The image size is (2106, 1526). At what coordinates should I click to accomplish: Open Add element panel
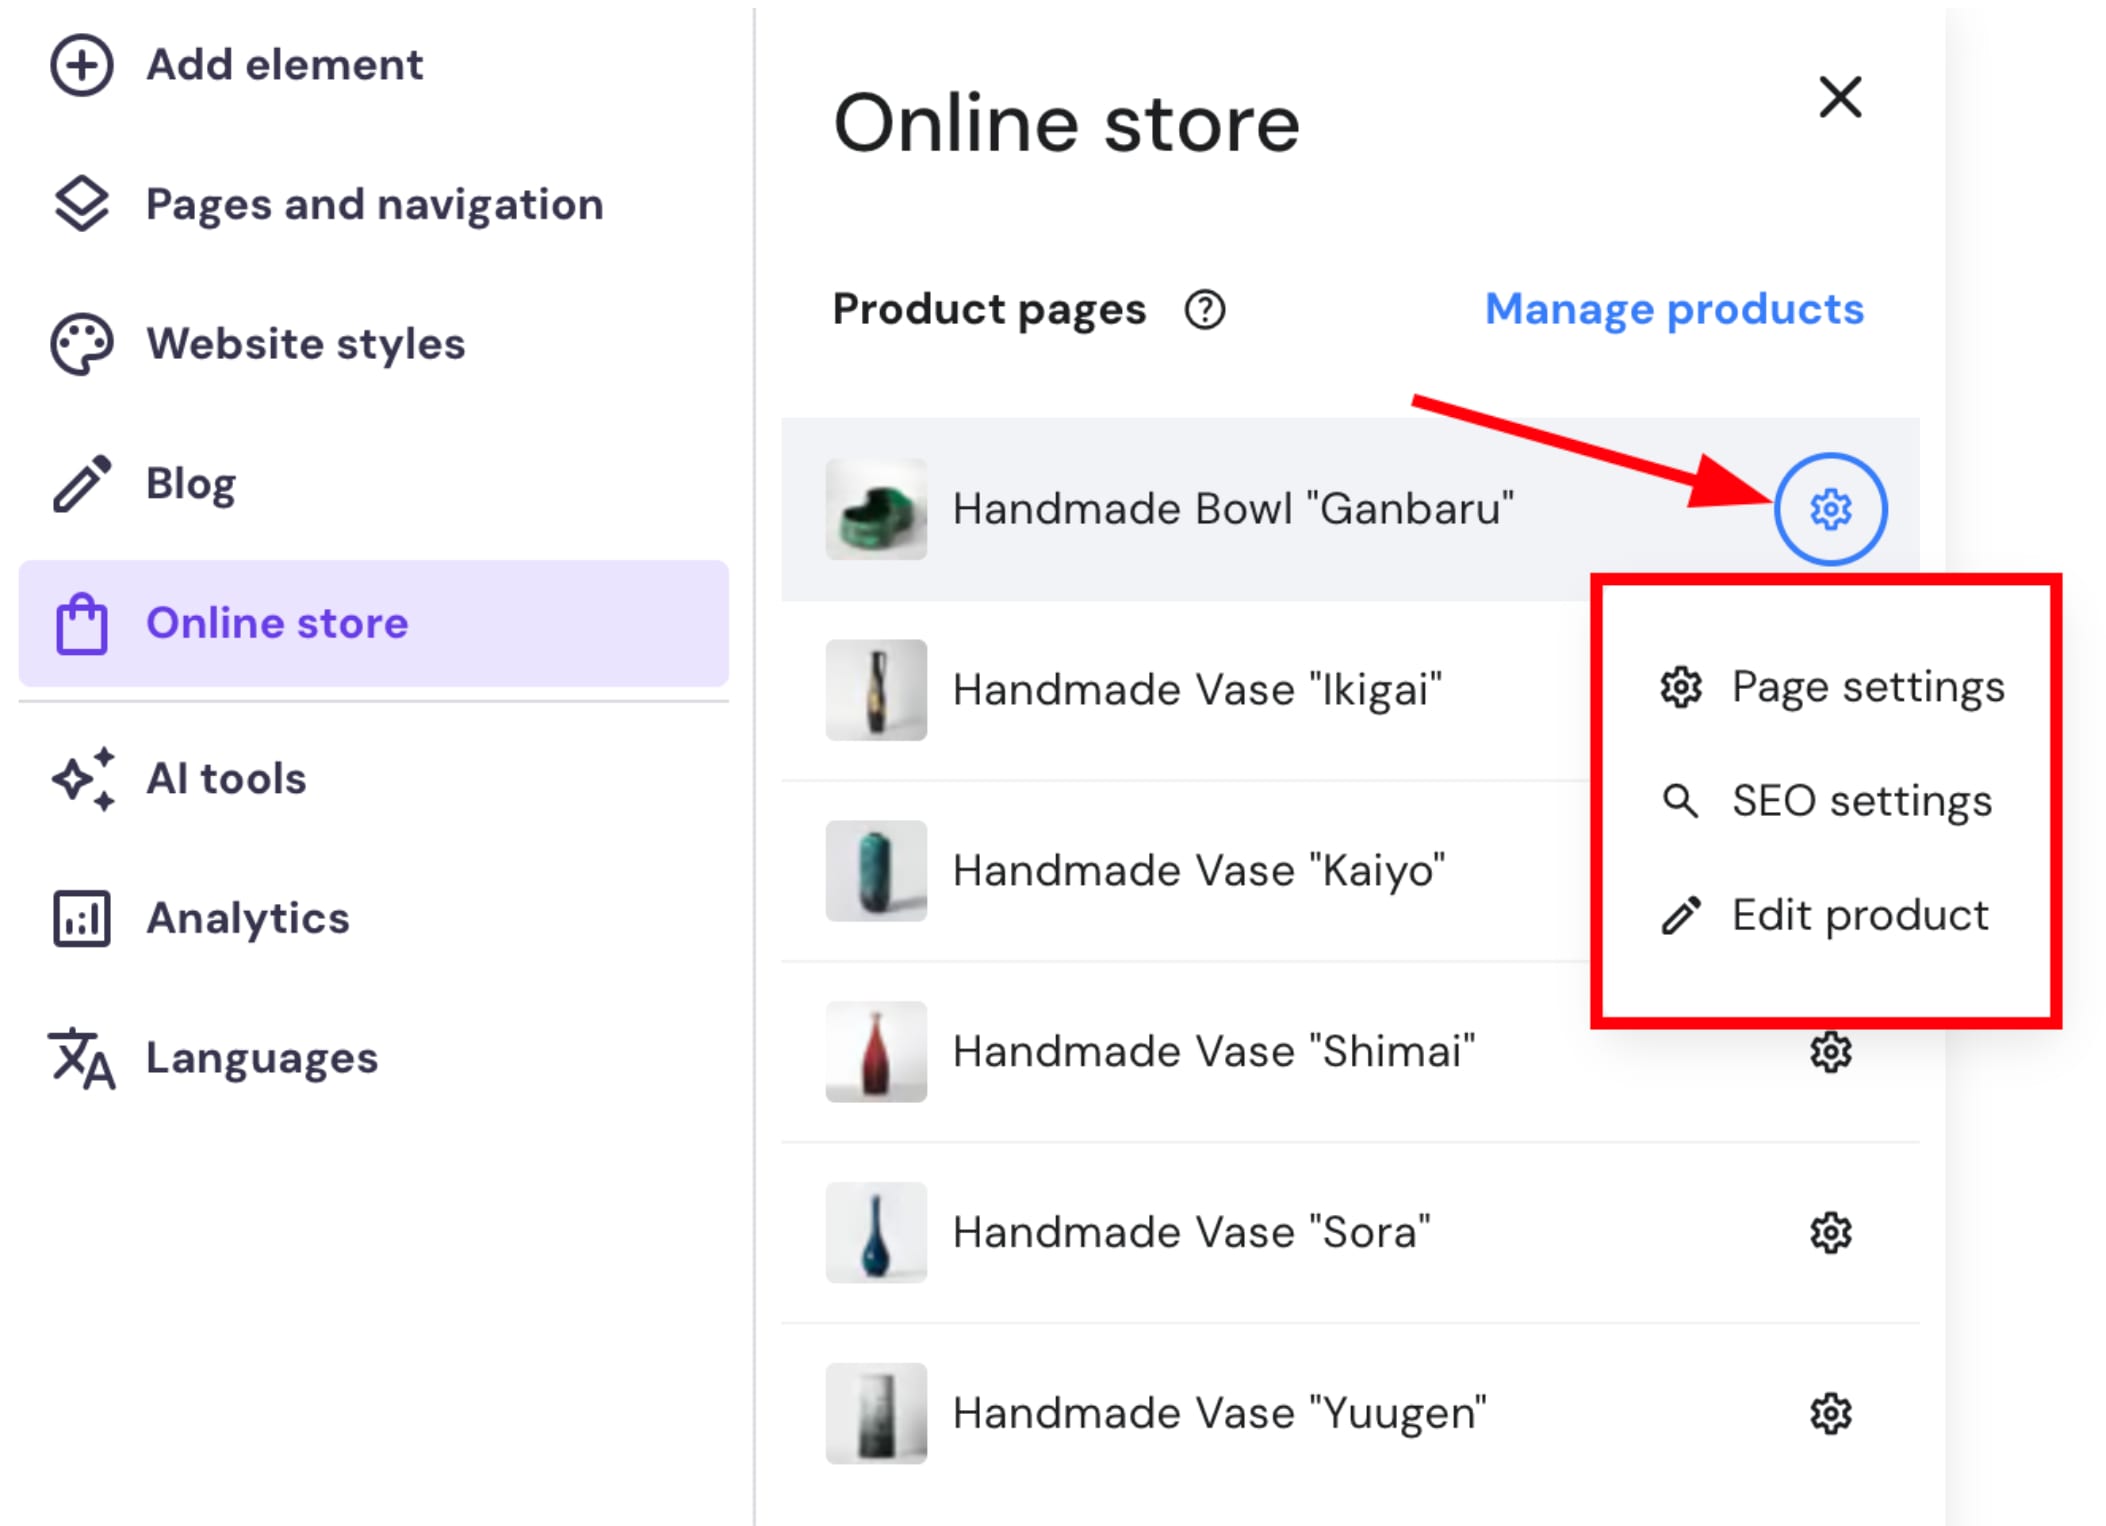coord(82,66)
